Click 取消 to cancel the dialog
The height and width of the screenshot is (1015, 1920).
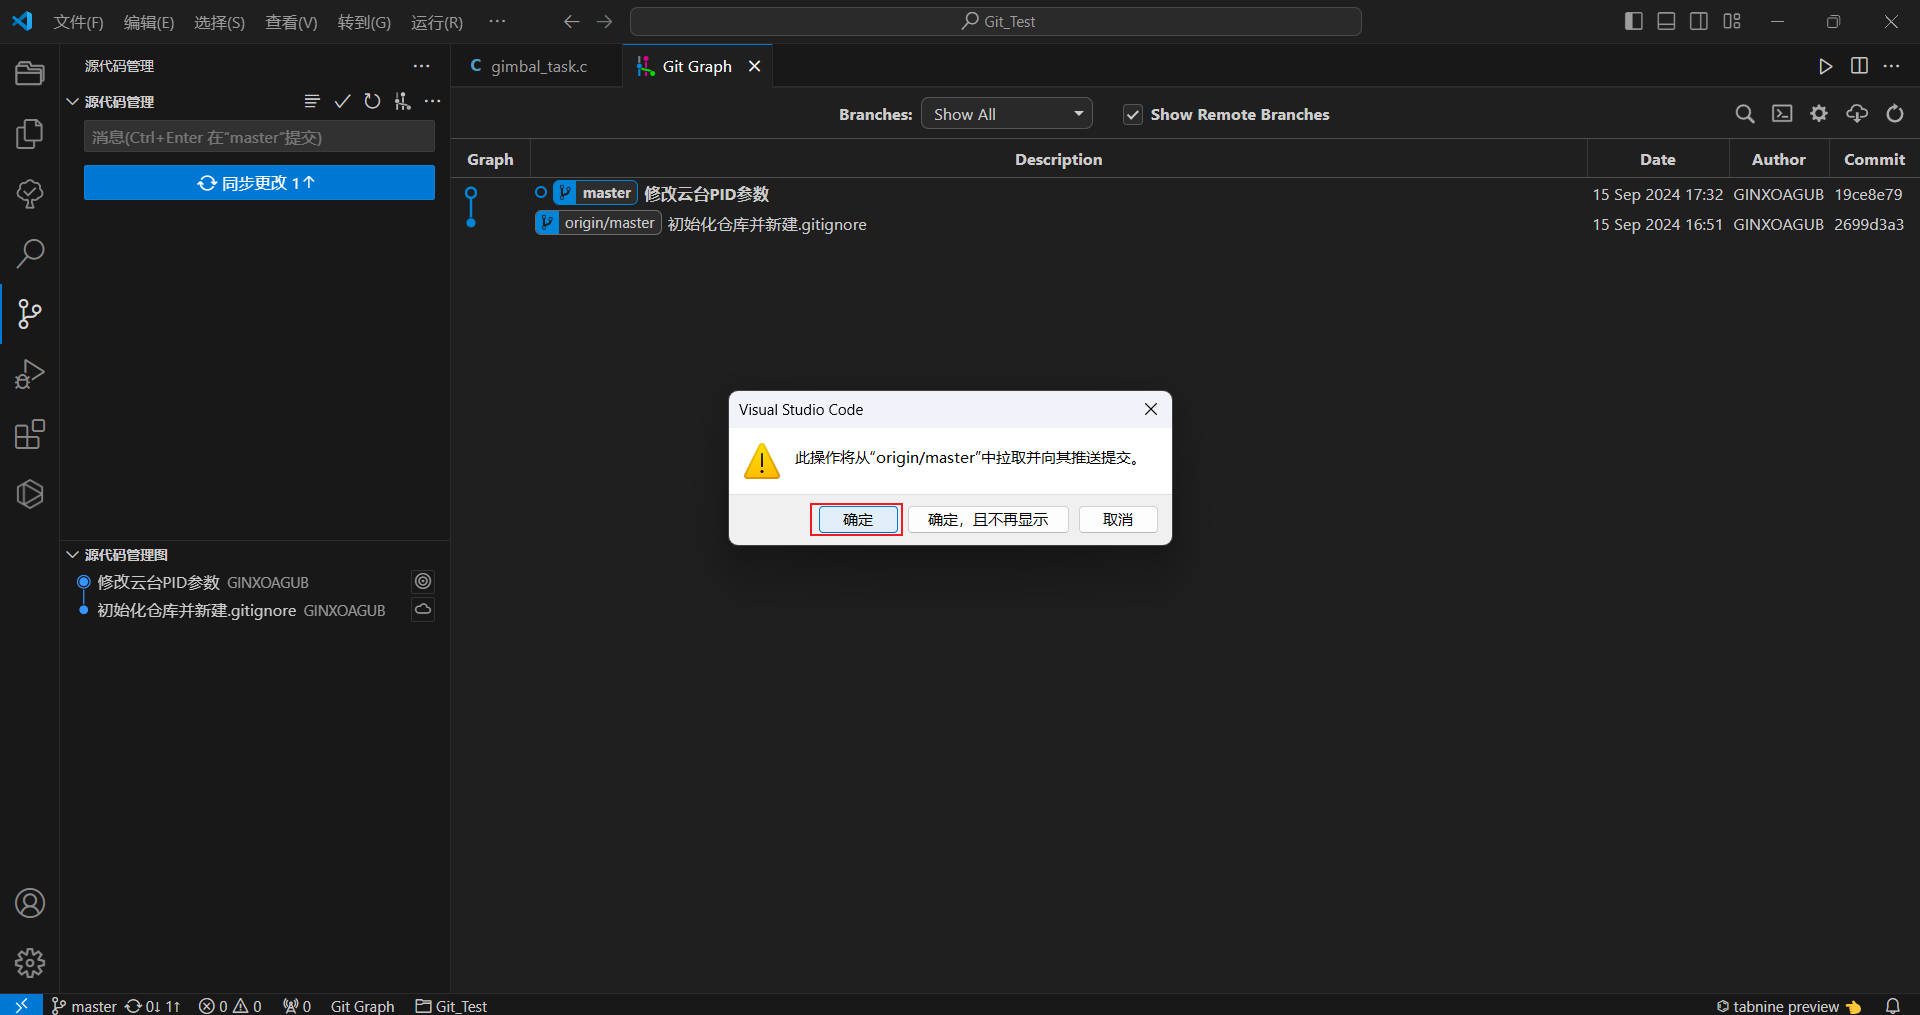[1117, 520]
